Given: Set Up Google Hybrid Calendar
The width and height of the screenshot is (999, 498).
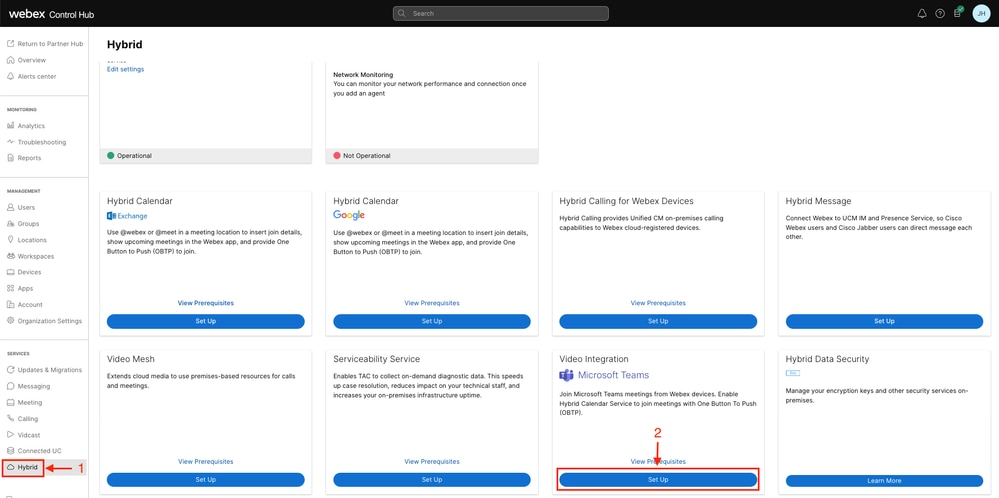Looking at the screenshot, I should pos(432,322).
